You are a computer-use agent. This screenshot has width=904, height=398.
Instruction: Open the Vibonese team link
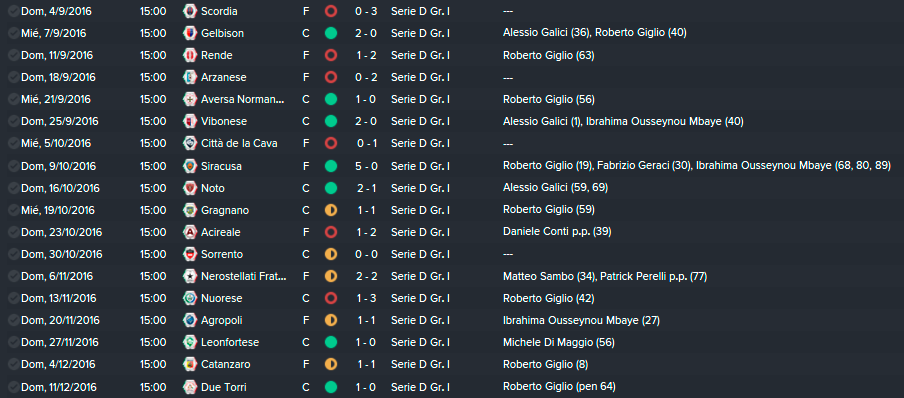(x=224, y=121)
